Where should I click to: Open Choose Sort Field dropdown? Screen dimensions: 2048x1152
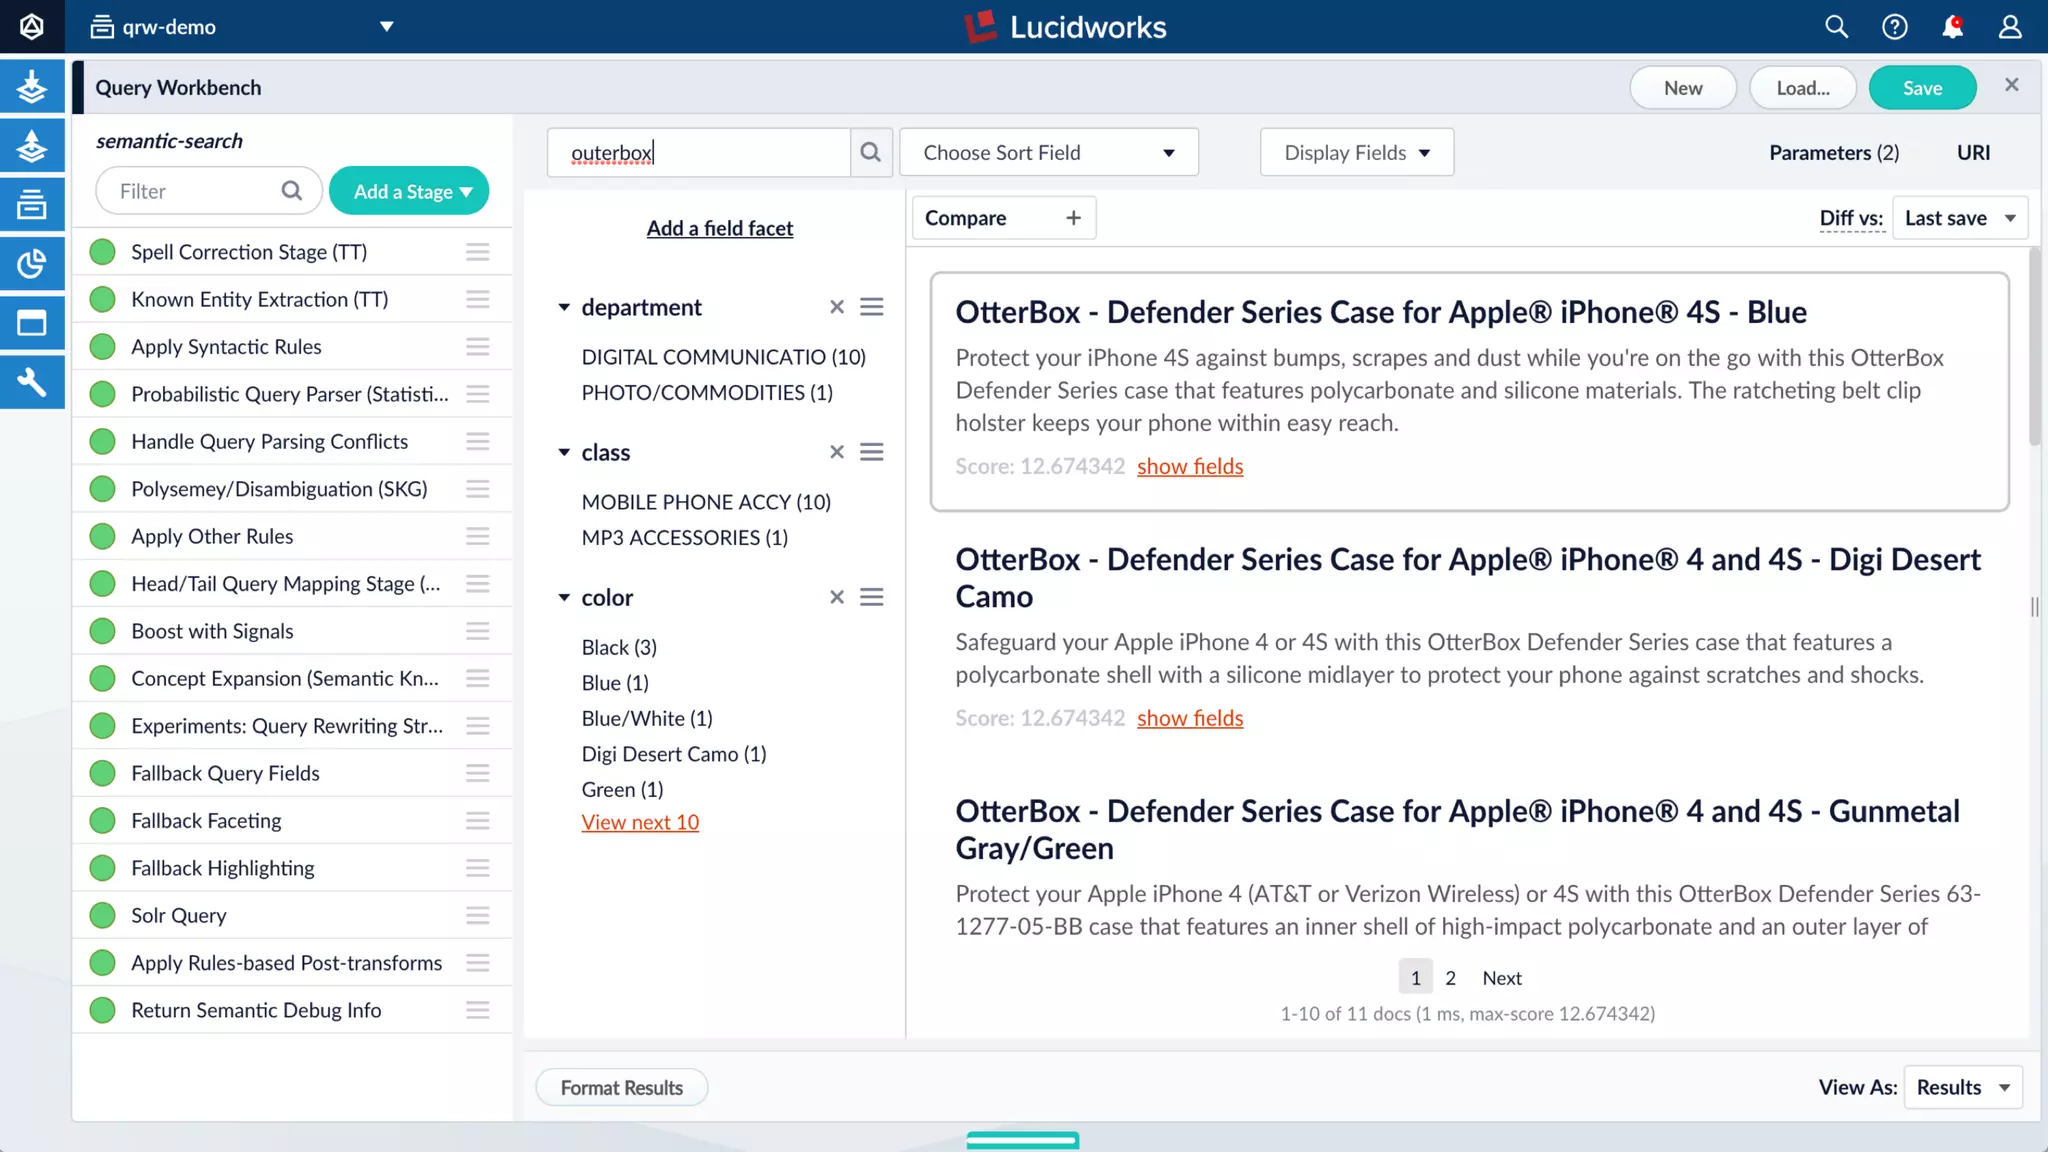click(1048, 153)
